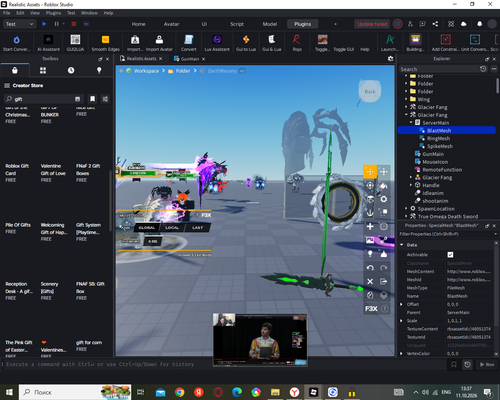The height and width of the screenshot is (400, 500).
Task: Click the Filter Properties field
Action: tap(447, 234)
